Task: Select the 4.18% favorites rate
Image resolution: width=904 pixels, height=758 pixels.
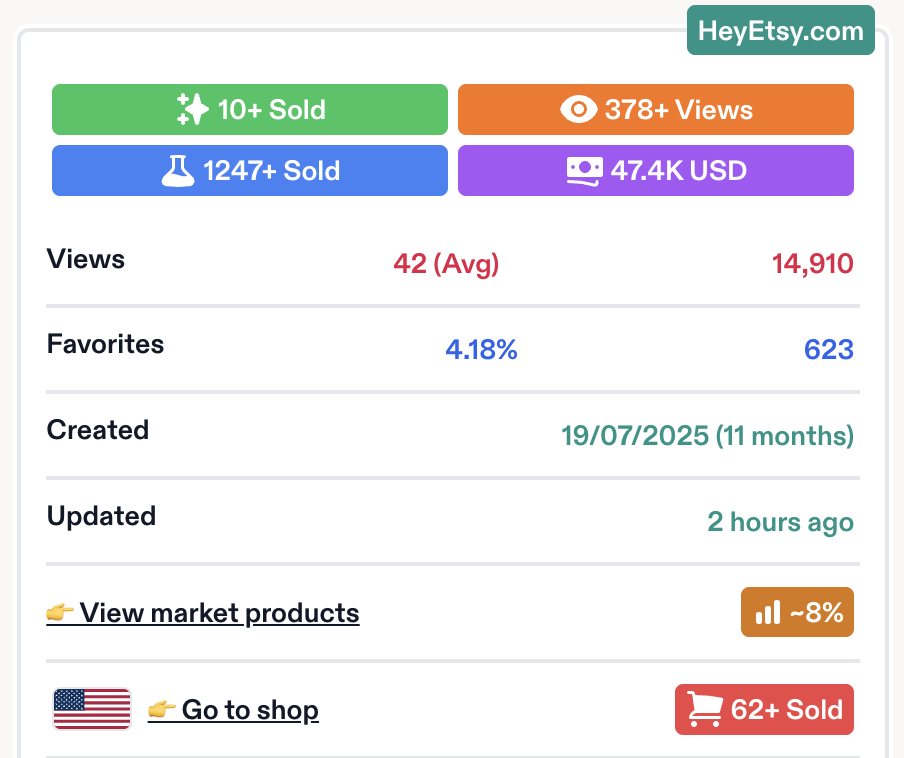Action: (x=481, y=350)
